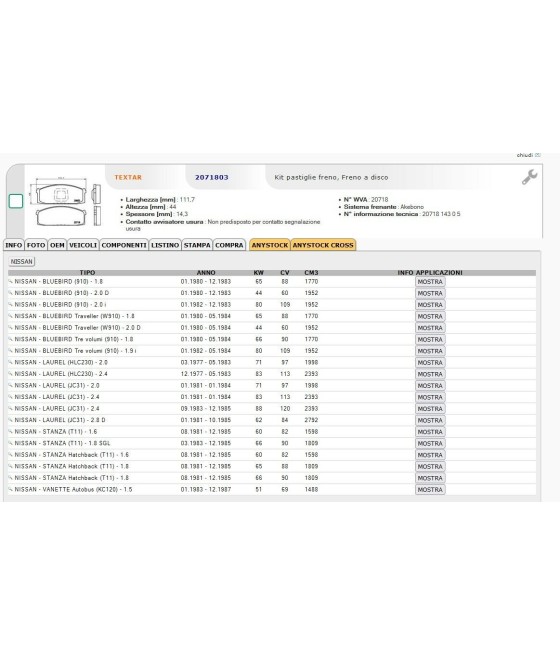Switch to the INFO tab
The width and height of the screenshot is (560, 655).
click(13, 245)
